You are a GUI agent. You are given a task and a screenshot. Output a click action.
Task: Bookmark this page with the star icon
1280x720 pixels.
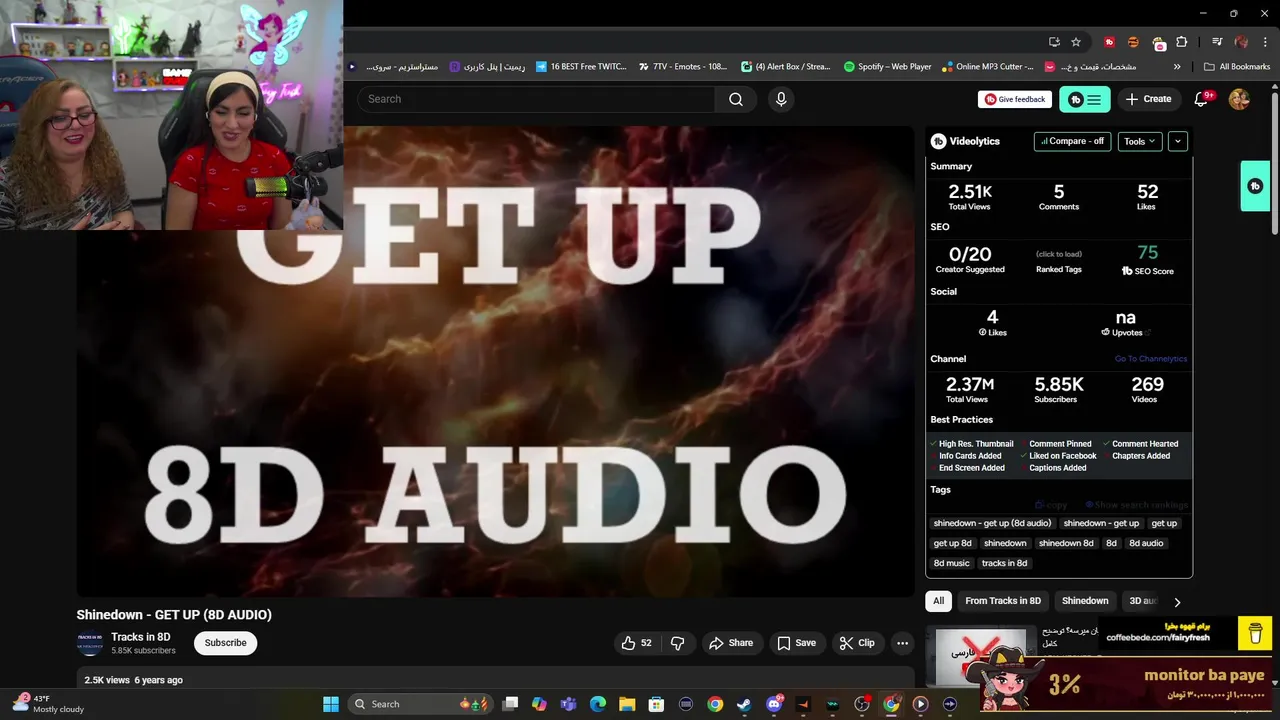pos(1076,42)
